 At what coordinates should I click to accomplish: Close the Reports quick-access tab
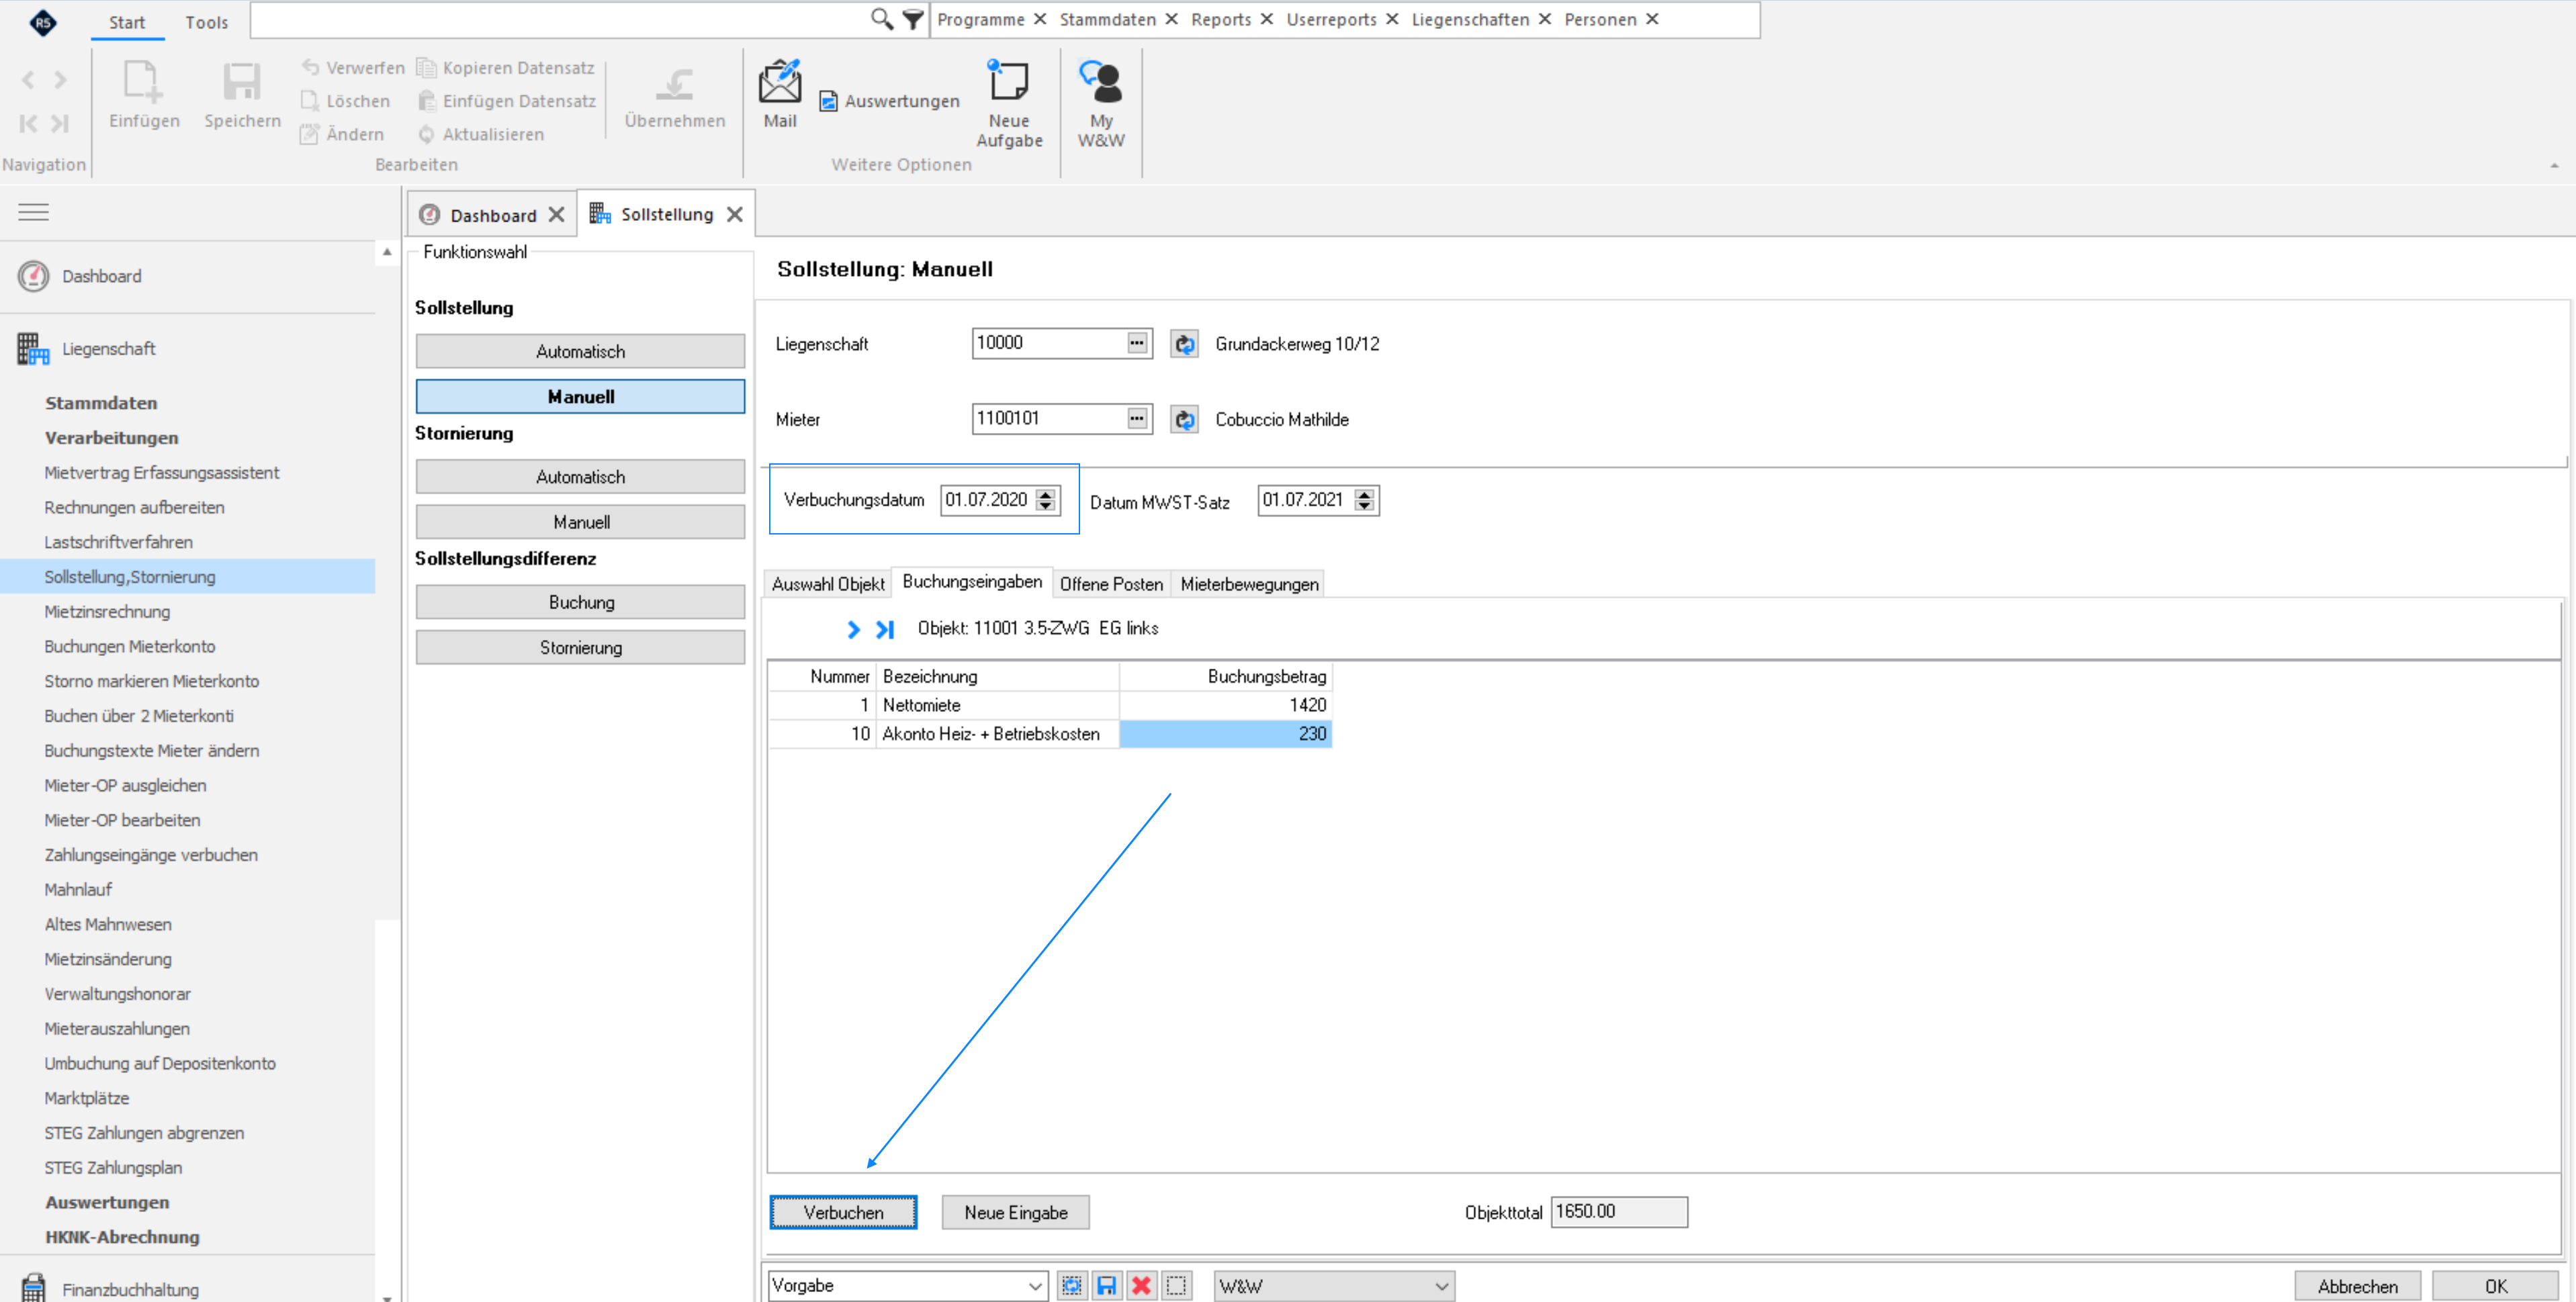coord(1266,19)
